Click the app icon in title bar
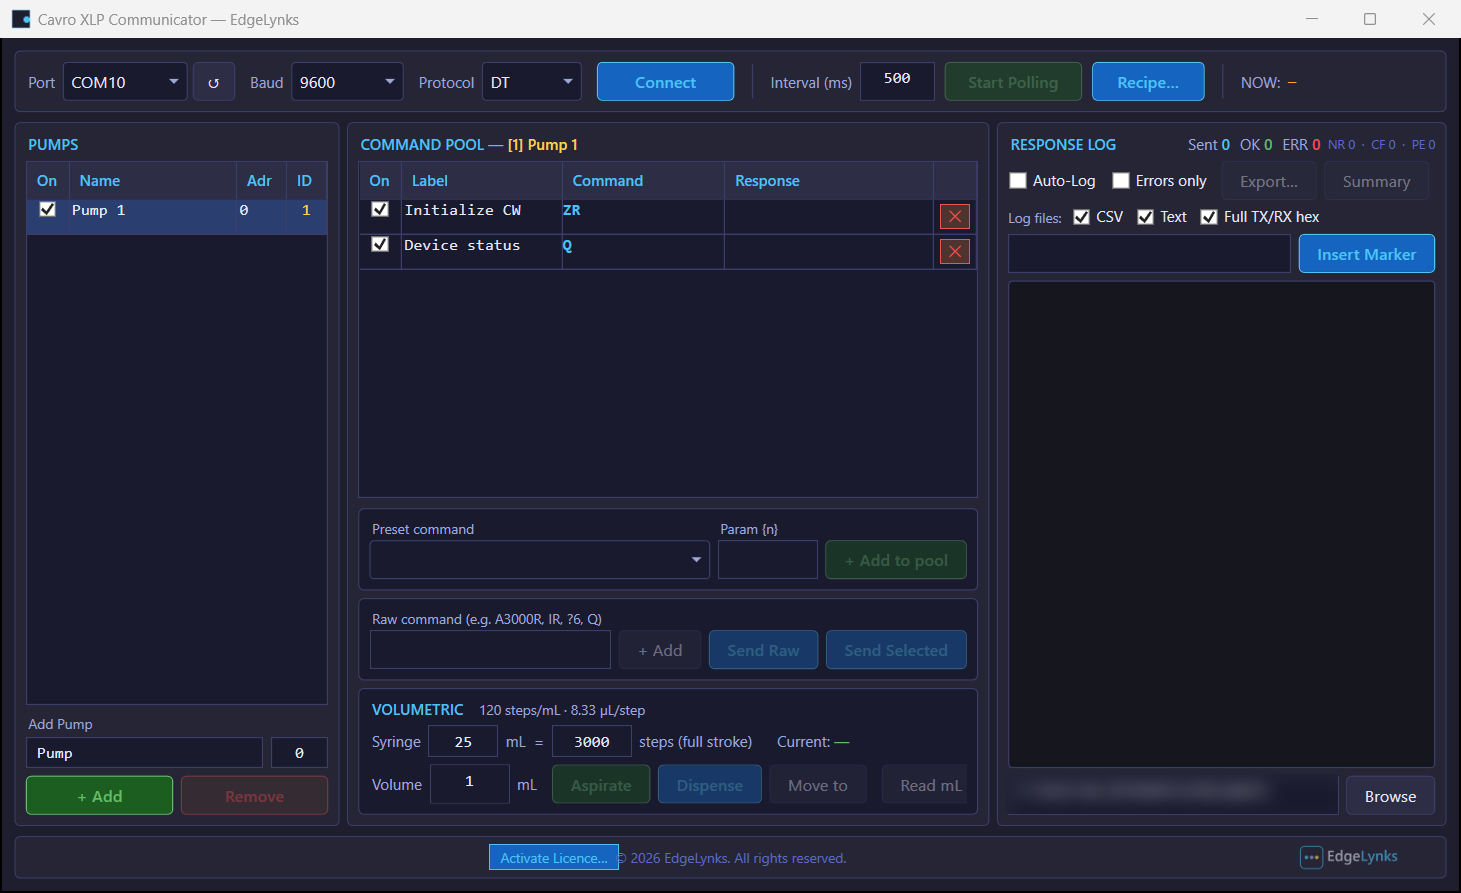 [x=21, y=19]
